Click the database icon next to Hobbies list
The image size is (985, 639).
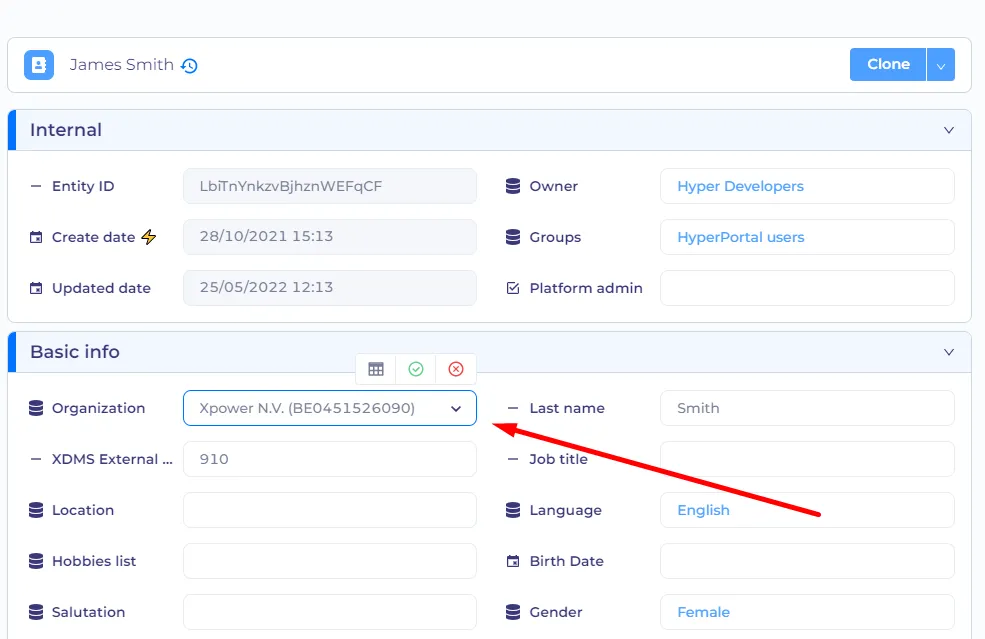click(x=36, y=561)
